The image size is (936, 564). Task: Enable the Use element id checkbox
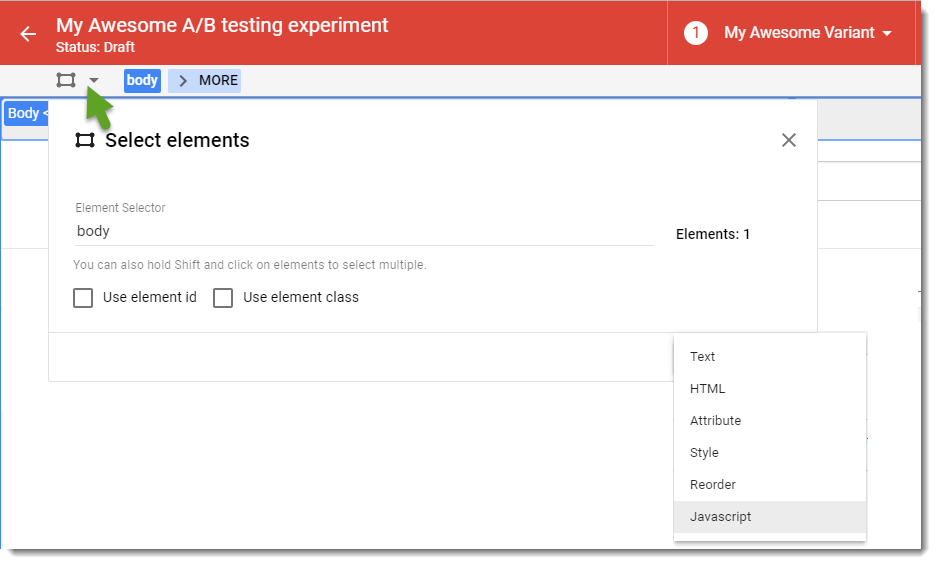click(84, 298)
